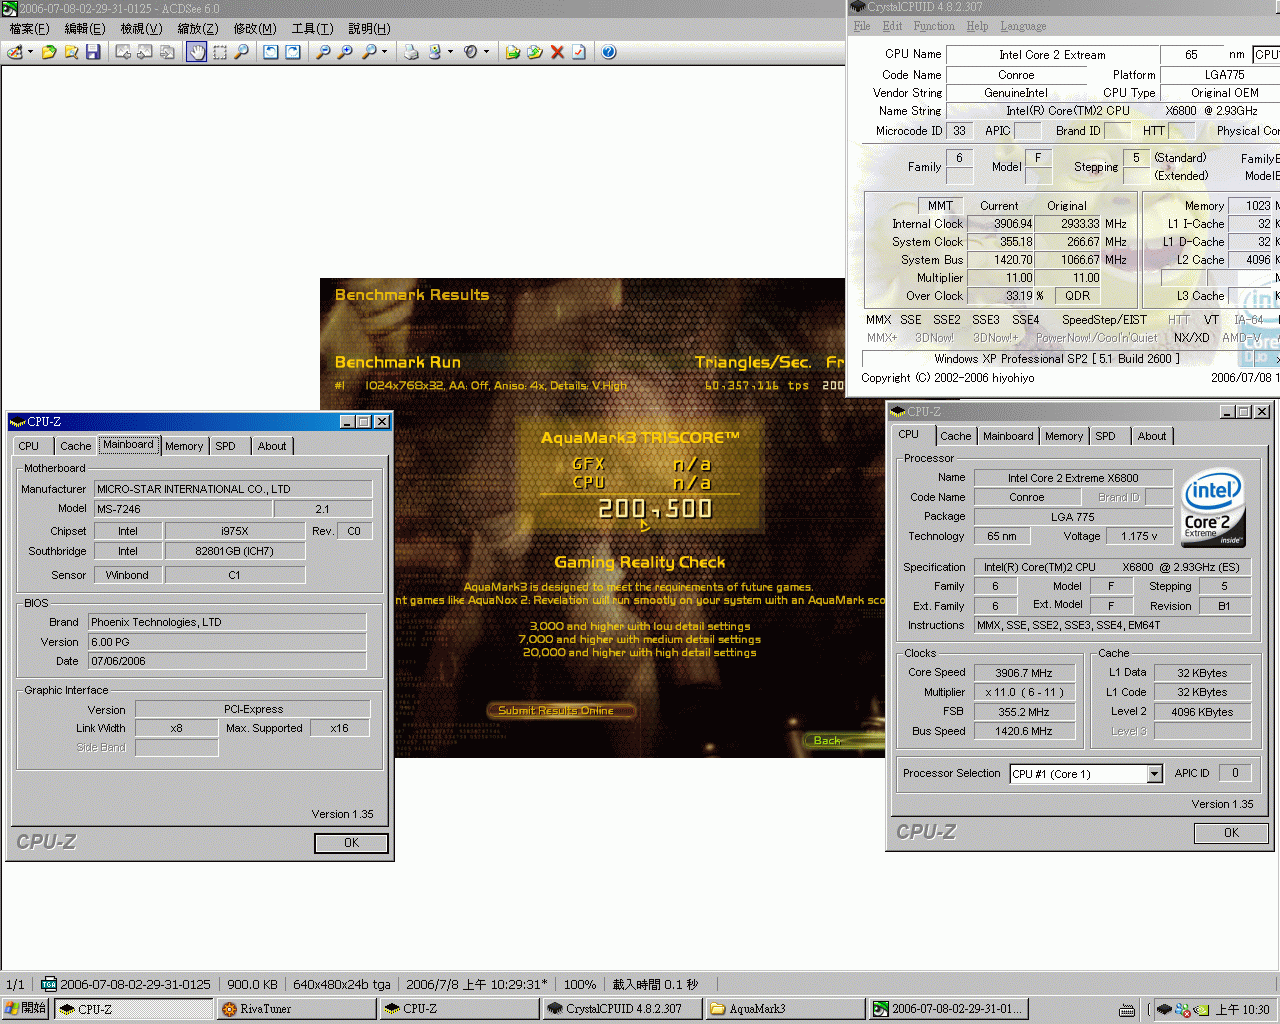Open the Memory tab in right CPU-Z window
The height and width of the screenshot is (1024, 1280).
coord(1064,436)
